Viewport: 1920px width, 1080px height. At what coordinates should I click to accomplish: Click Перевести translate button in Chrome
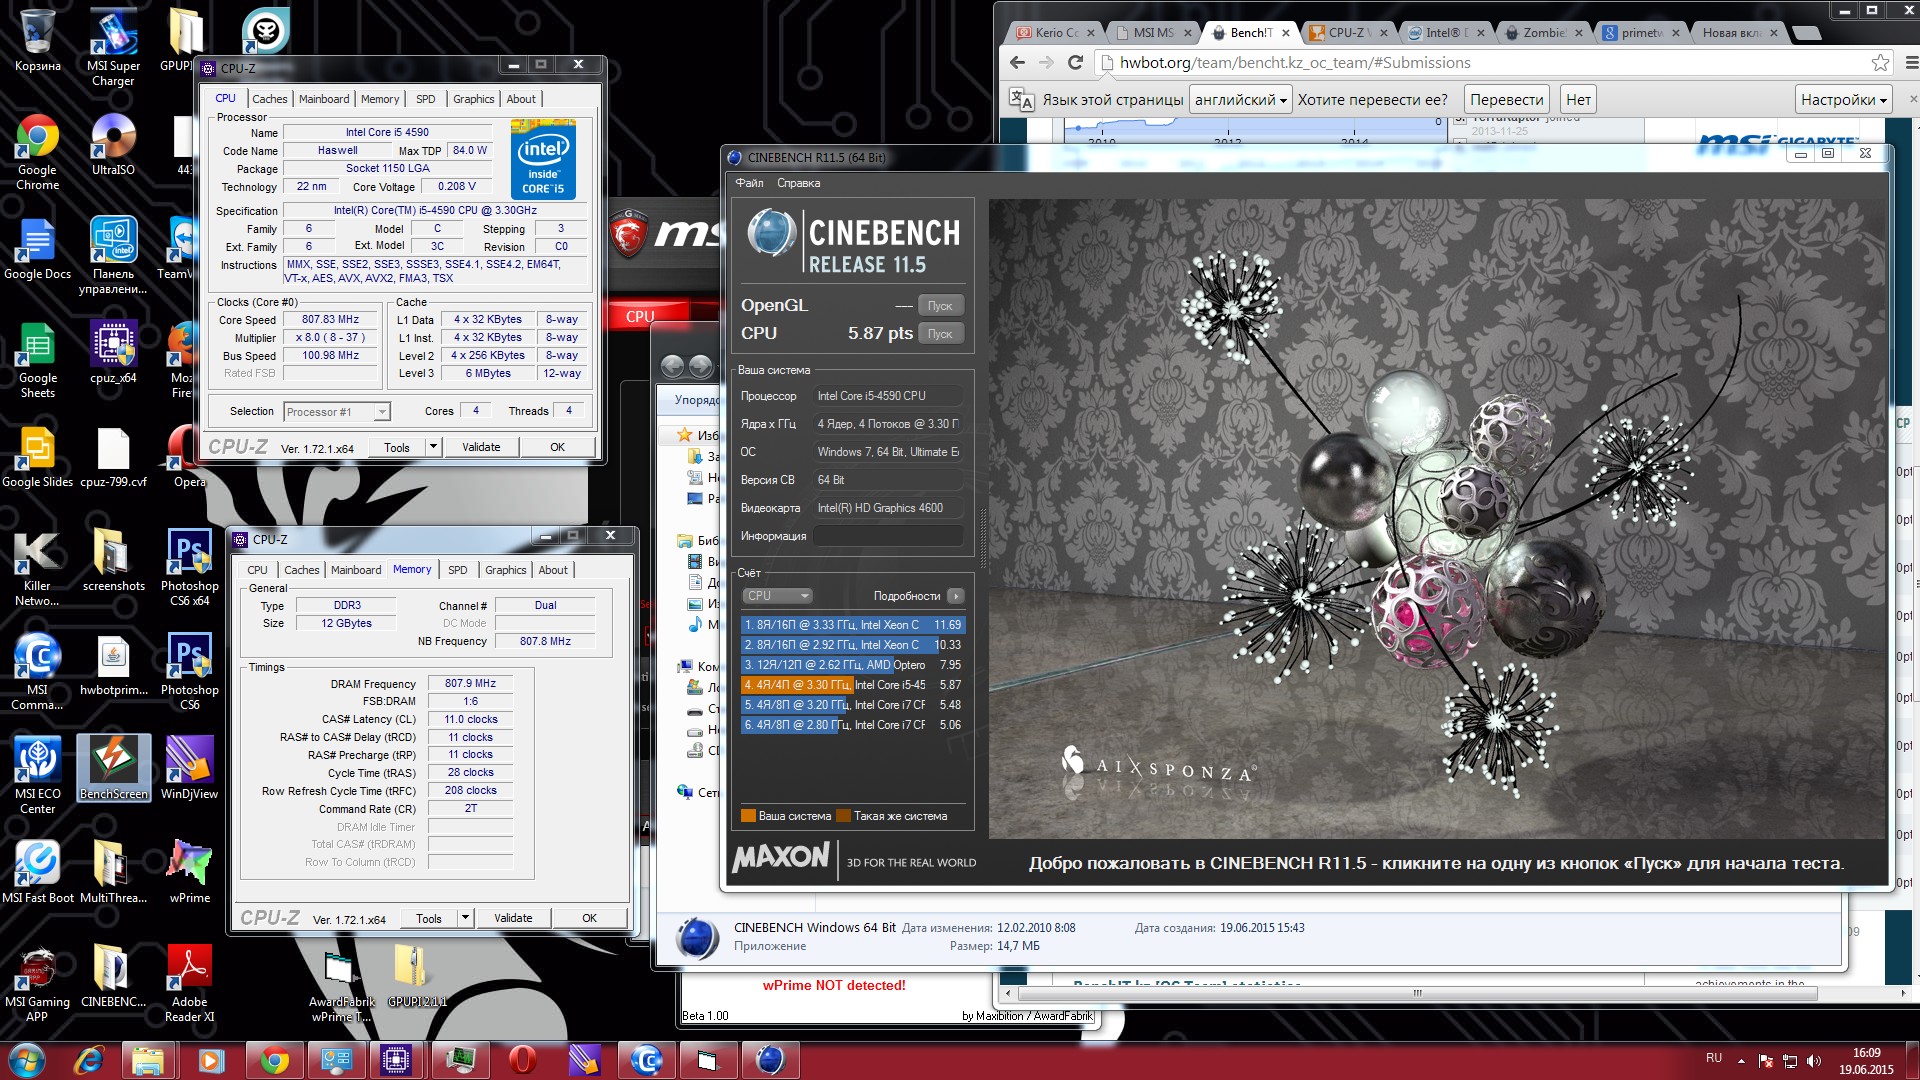pos(1507,100)
